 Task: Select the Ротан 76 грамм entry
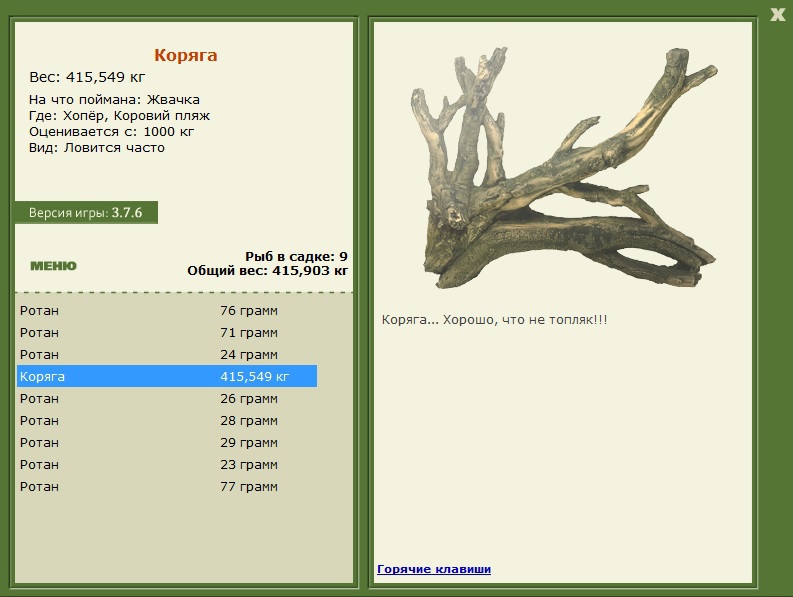167,311
